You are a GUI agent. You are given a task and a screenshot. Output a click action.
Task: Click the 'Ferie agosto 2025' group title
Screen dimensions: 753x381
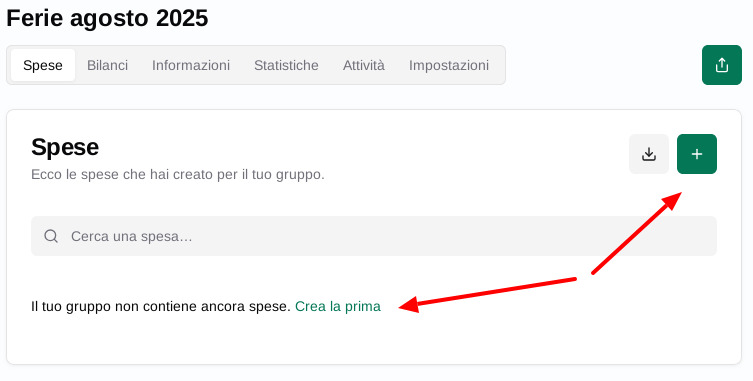click(107, 18)
